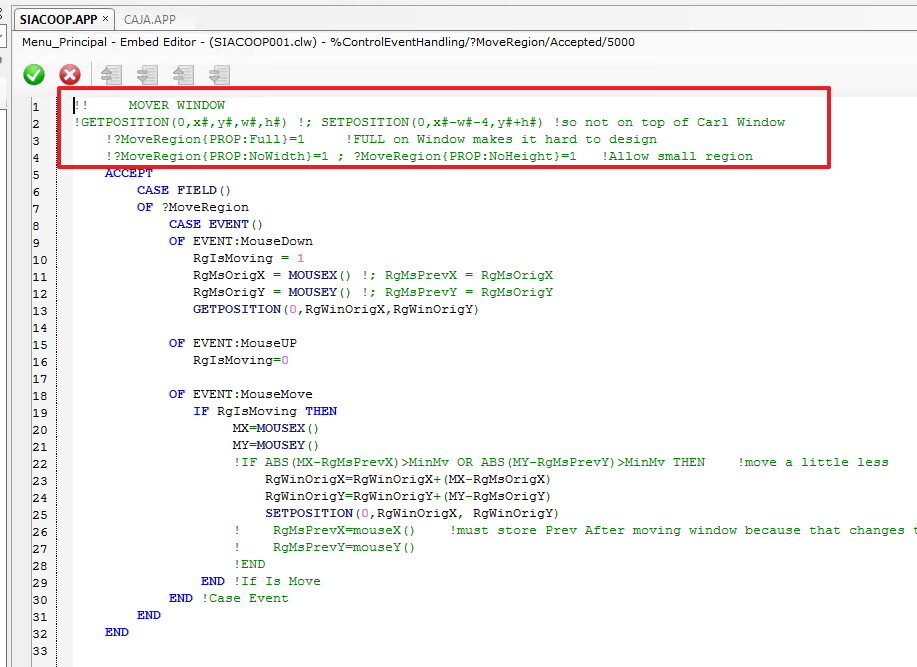Place cursor on the ACCEPT keyword

(x=128, y=173)
